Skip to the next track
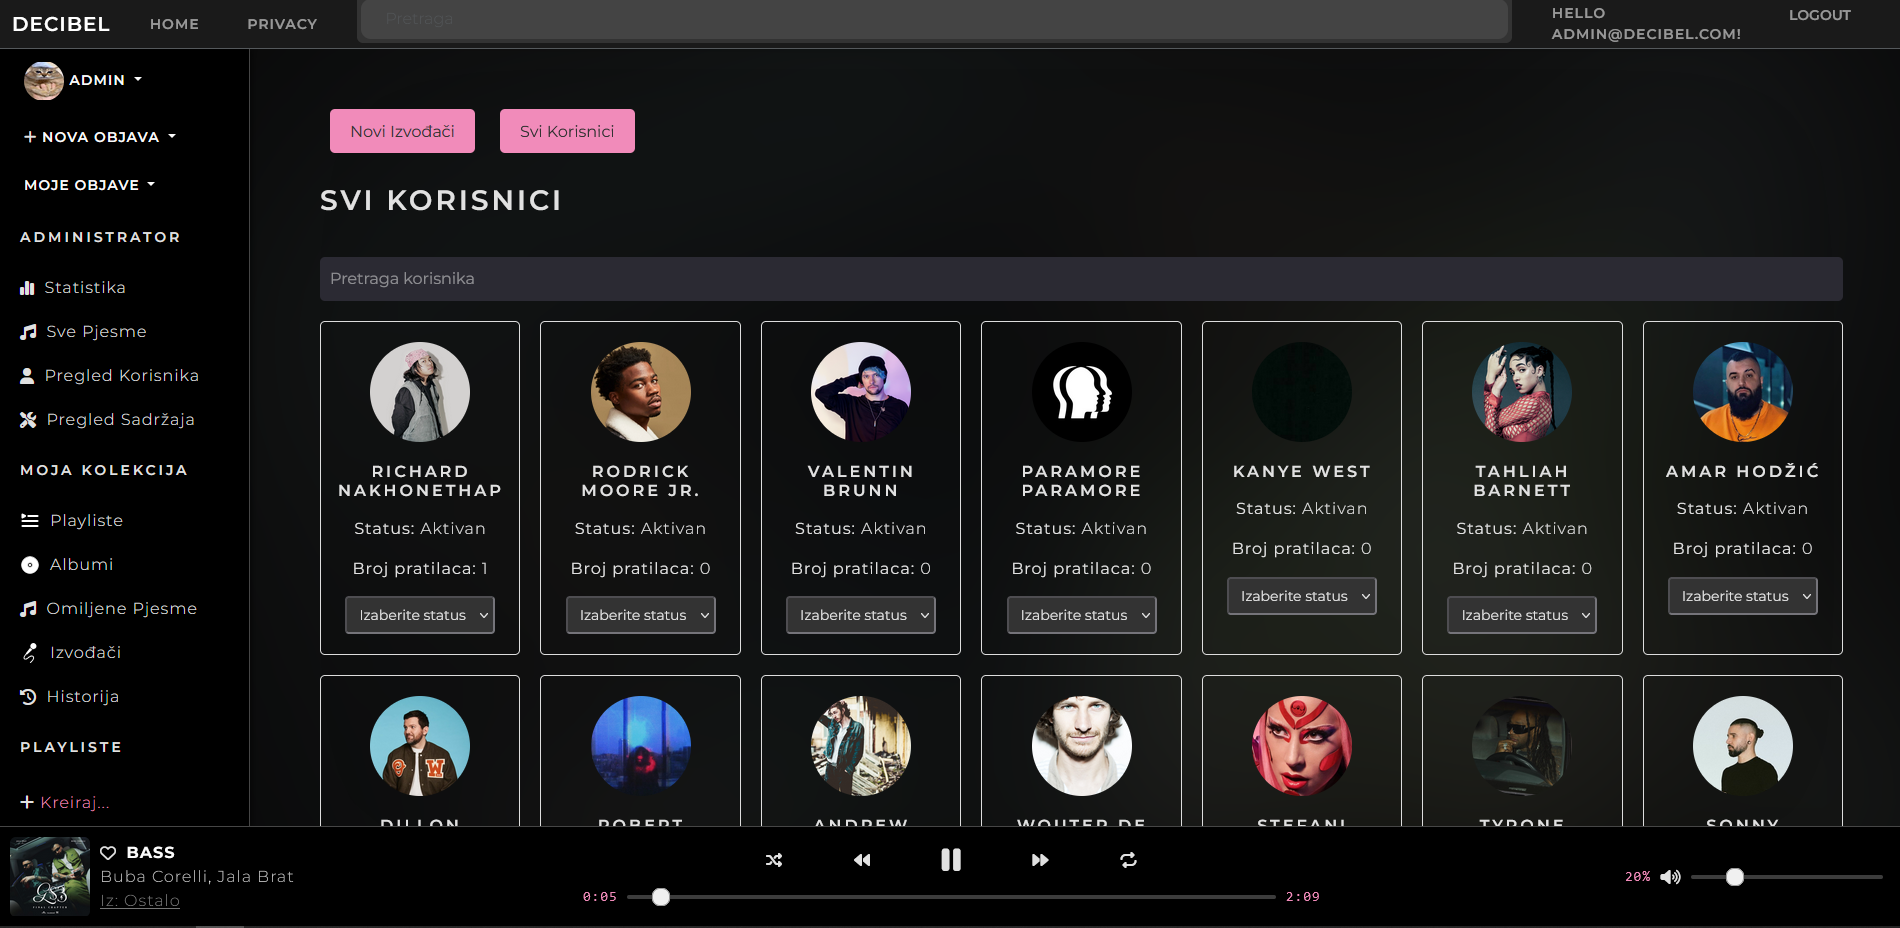1900x928 pixels. pyautogui.click(x=1040, y=860)
